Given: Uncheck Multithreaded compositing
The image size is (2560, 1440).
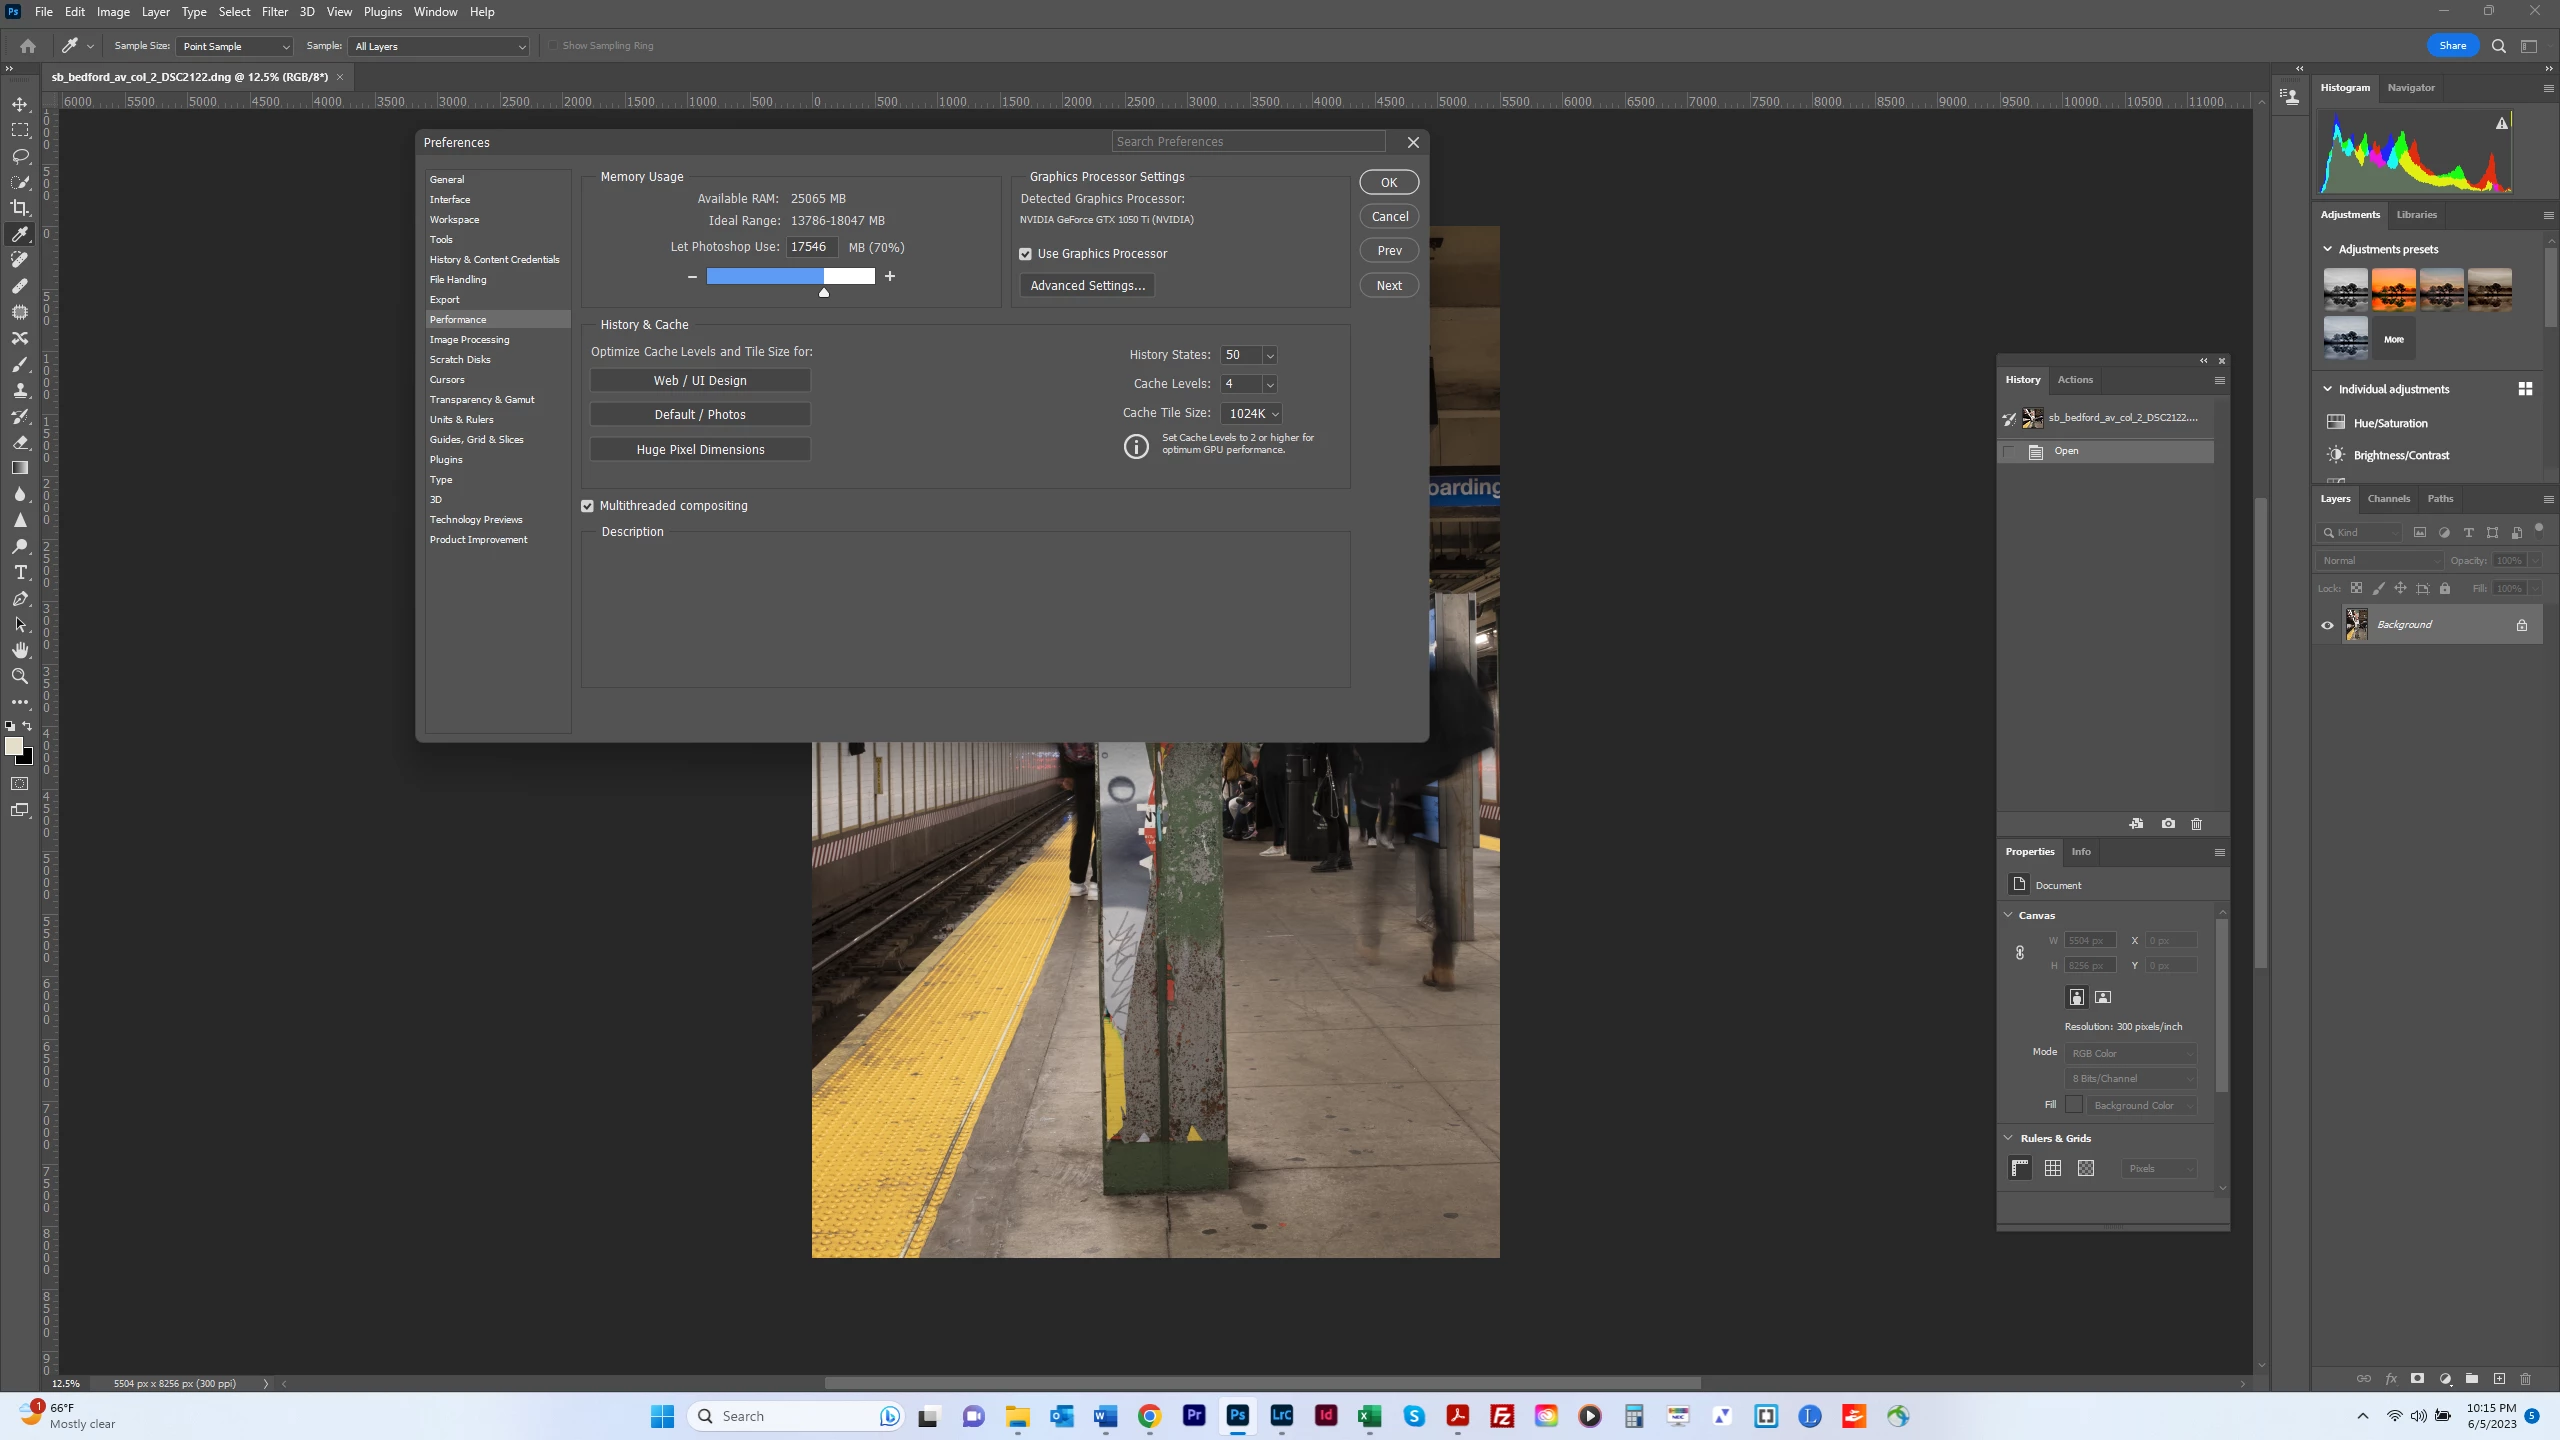Looking at the screenshot, I should pyautogui.click(x=588, y=506).
